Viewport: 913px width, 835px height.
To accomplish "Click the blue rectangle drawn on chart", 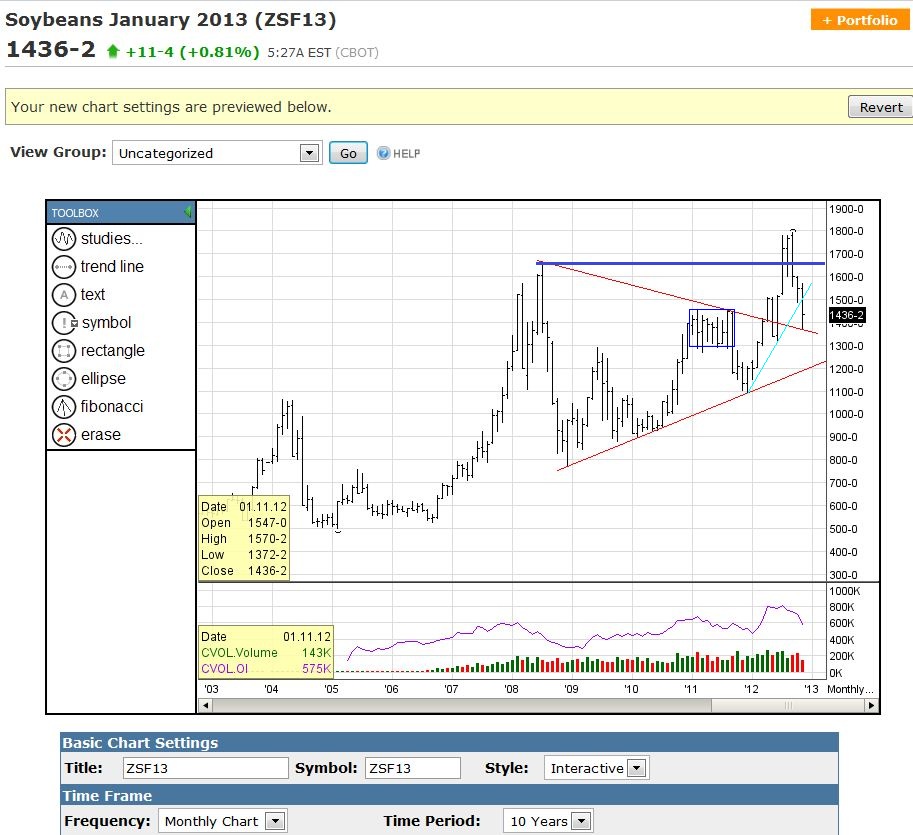I will [712, 328].
